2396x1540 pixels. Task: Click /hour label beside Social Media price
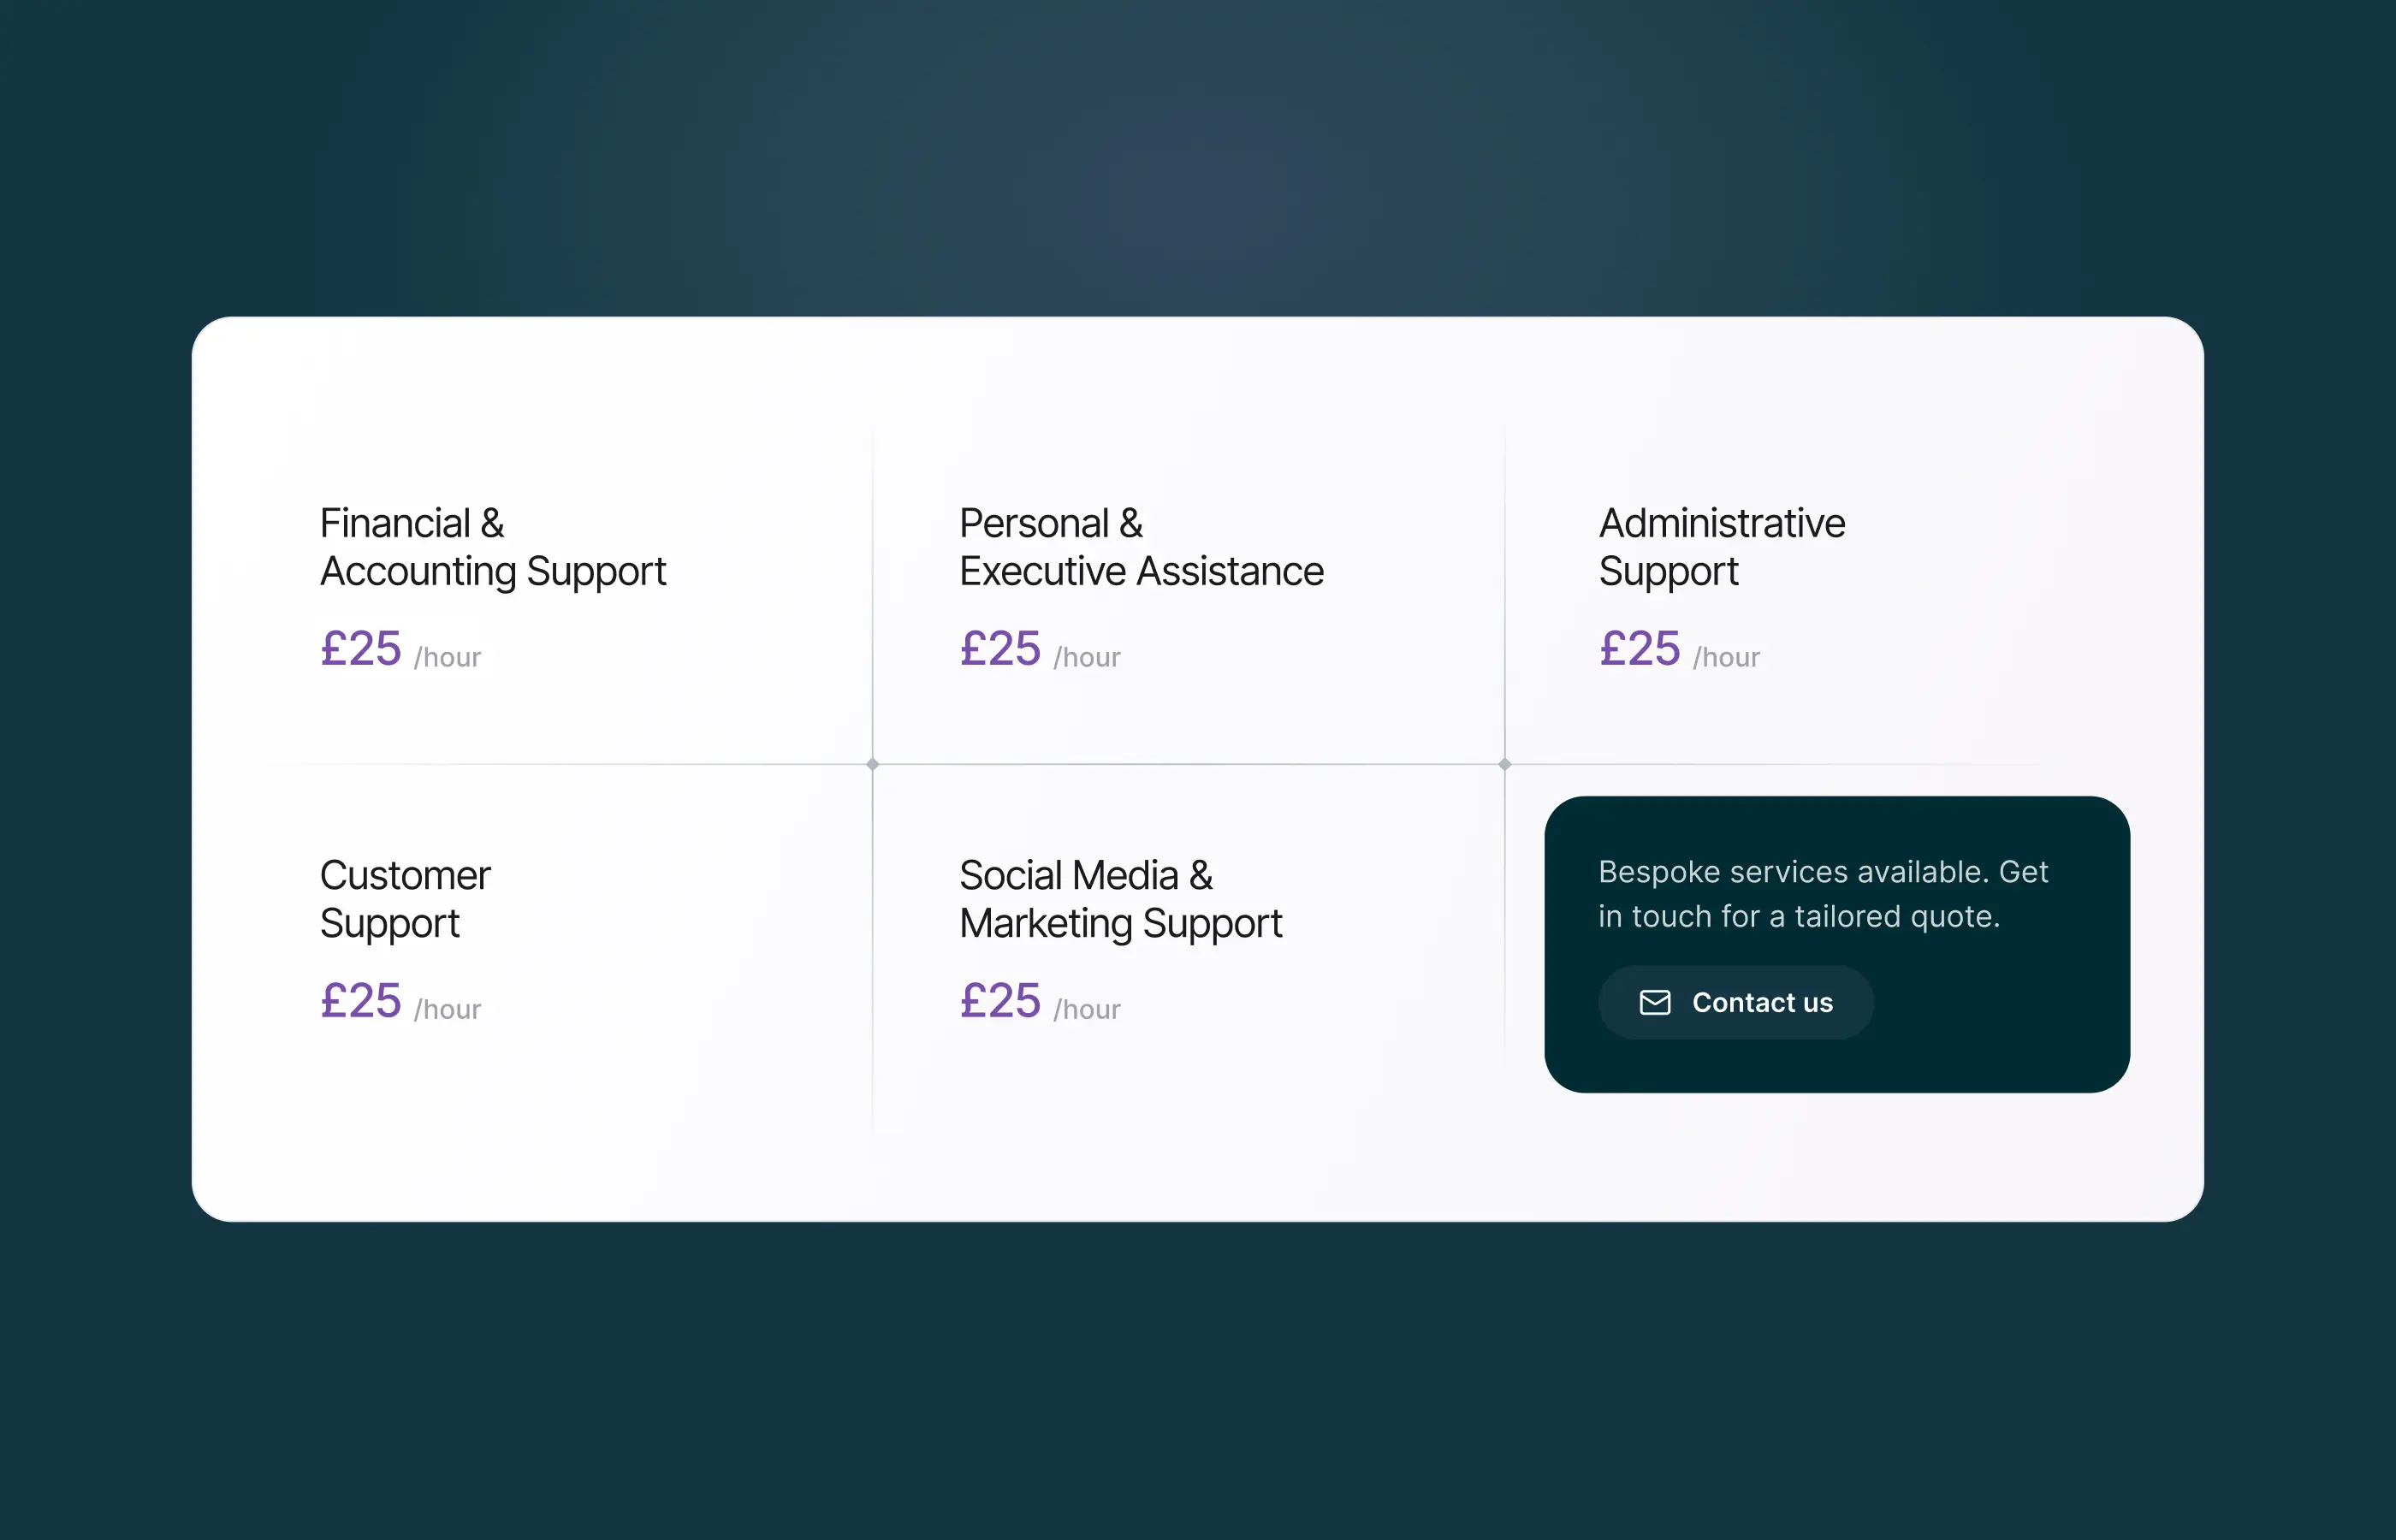(x=1087, y=1009)
